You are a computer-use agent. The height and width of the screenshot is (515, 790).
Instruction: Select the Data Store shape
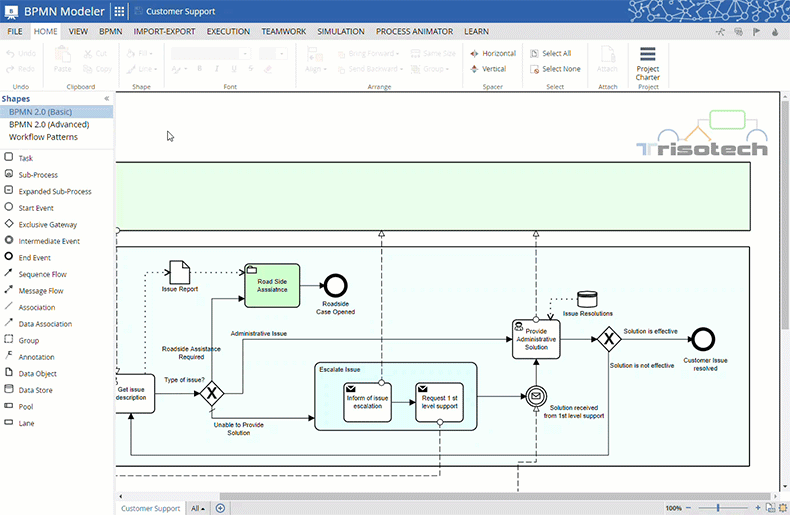[x=35, y=391]
